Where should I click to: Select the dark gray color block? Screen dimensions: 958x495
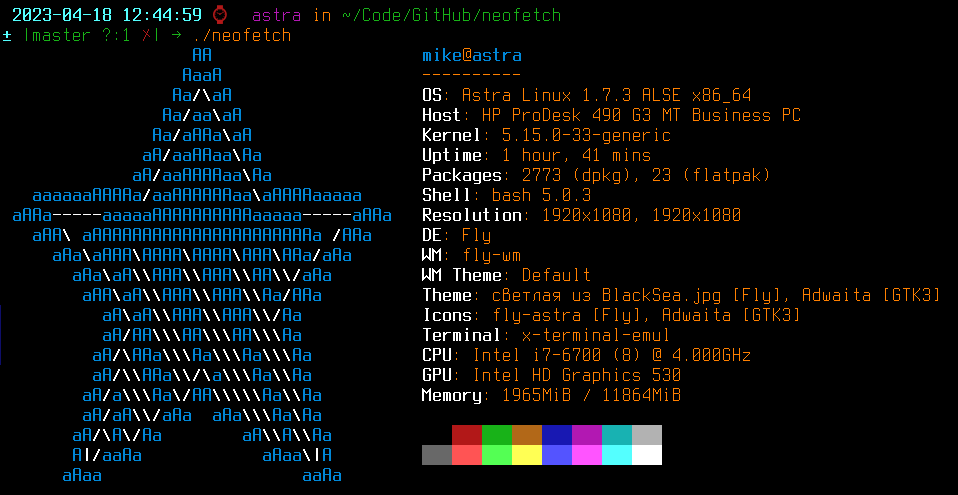[437, 455]
